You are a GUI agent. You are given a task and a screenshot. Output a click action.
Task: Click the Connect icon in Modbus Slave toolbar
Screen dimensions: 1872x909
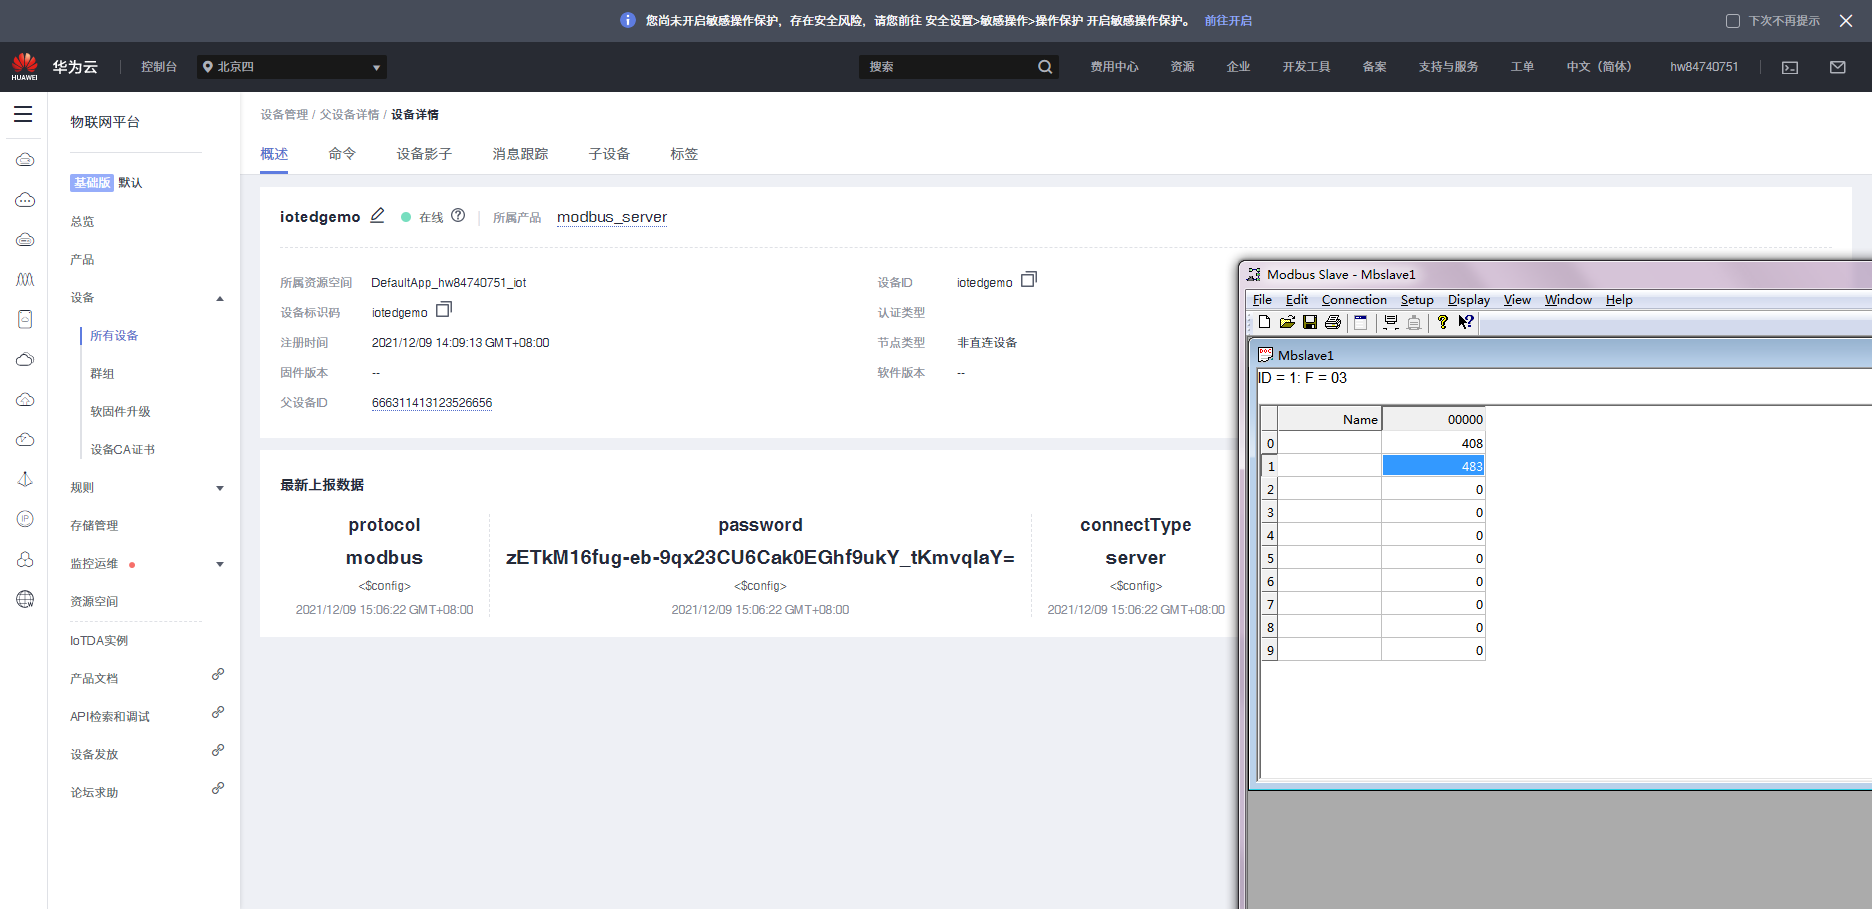[1390, 322]
